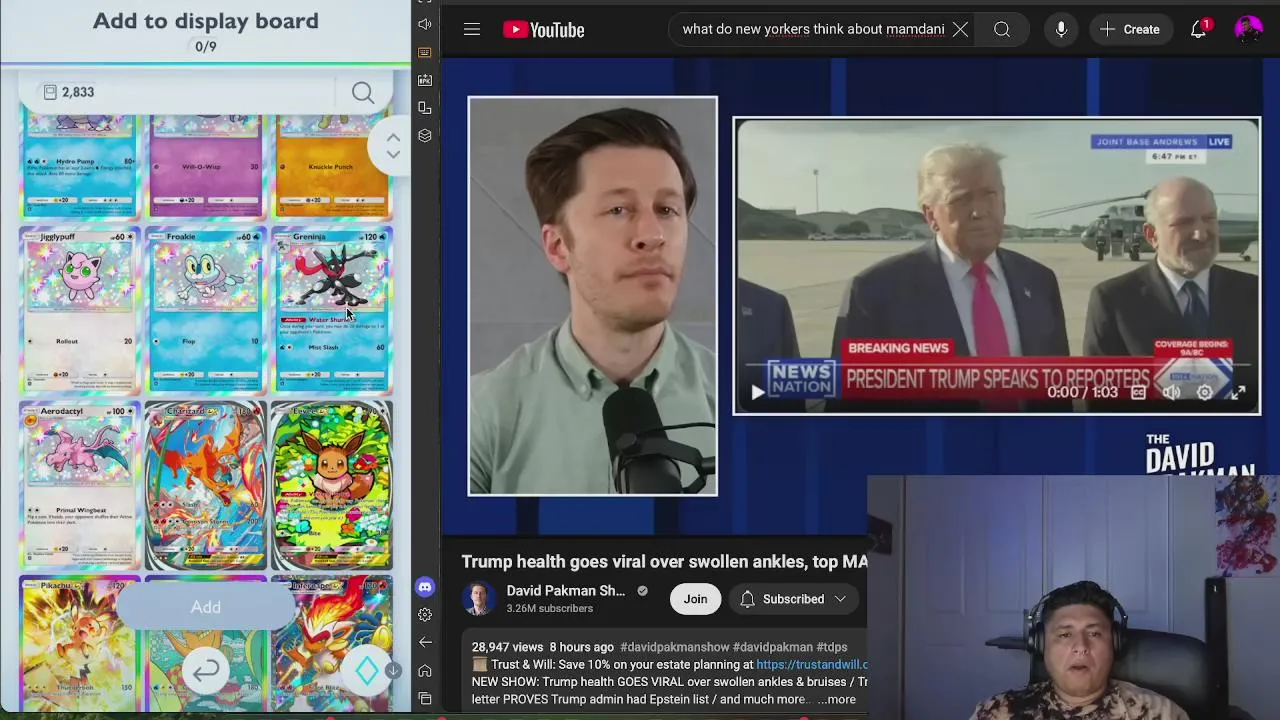Select the Pikachu ex card
Image resolution: width=1280 pixels, height=720 pixels.
[x=79, y=643]
